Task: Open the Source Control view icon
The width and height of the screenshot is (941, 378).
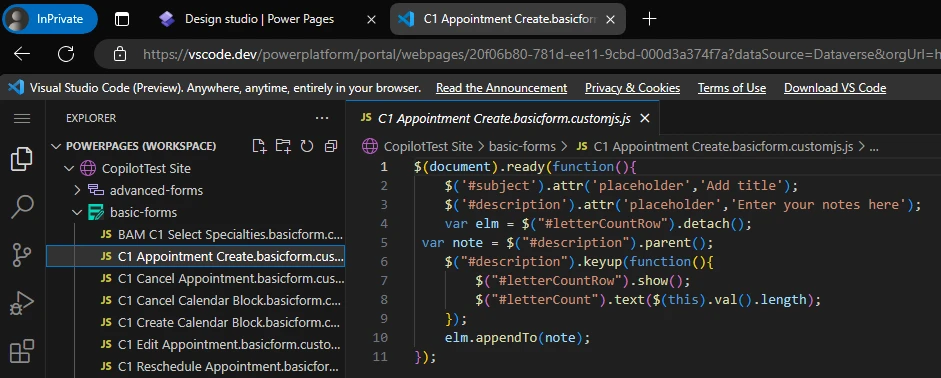Action: click(x=22, y=255)
